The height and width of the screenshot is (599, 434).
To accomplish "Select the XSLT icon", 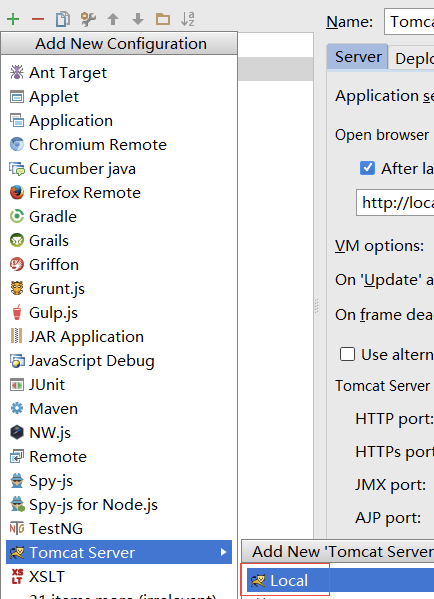I will pyautogui.click(x=17, y=576).
